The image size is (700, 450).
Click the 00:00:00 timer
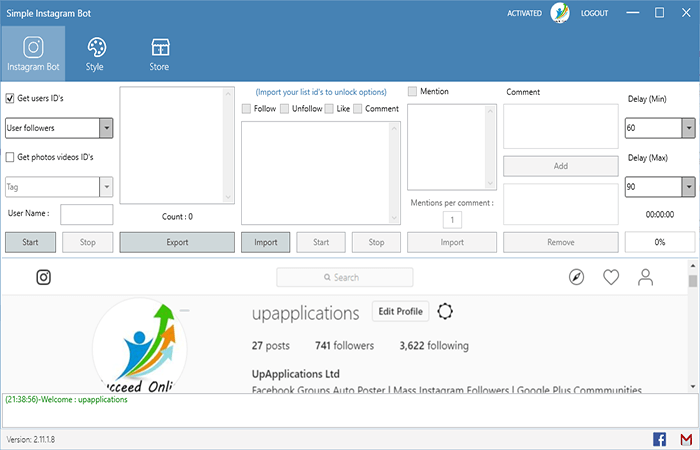coord(660,215)
